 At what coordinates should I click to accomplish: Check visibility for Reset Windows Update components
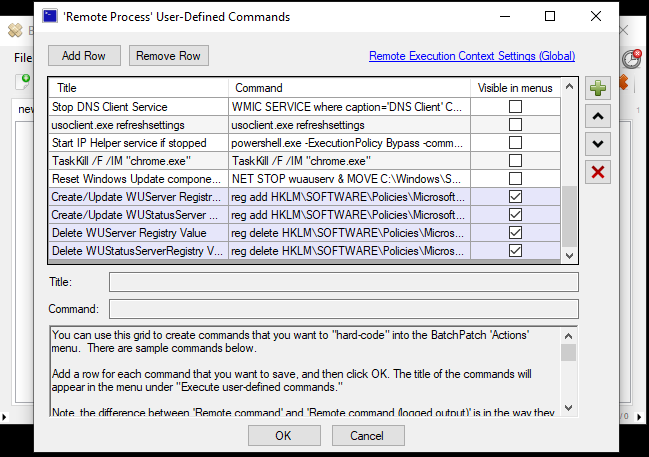click(x=515, y=179)
